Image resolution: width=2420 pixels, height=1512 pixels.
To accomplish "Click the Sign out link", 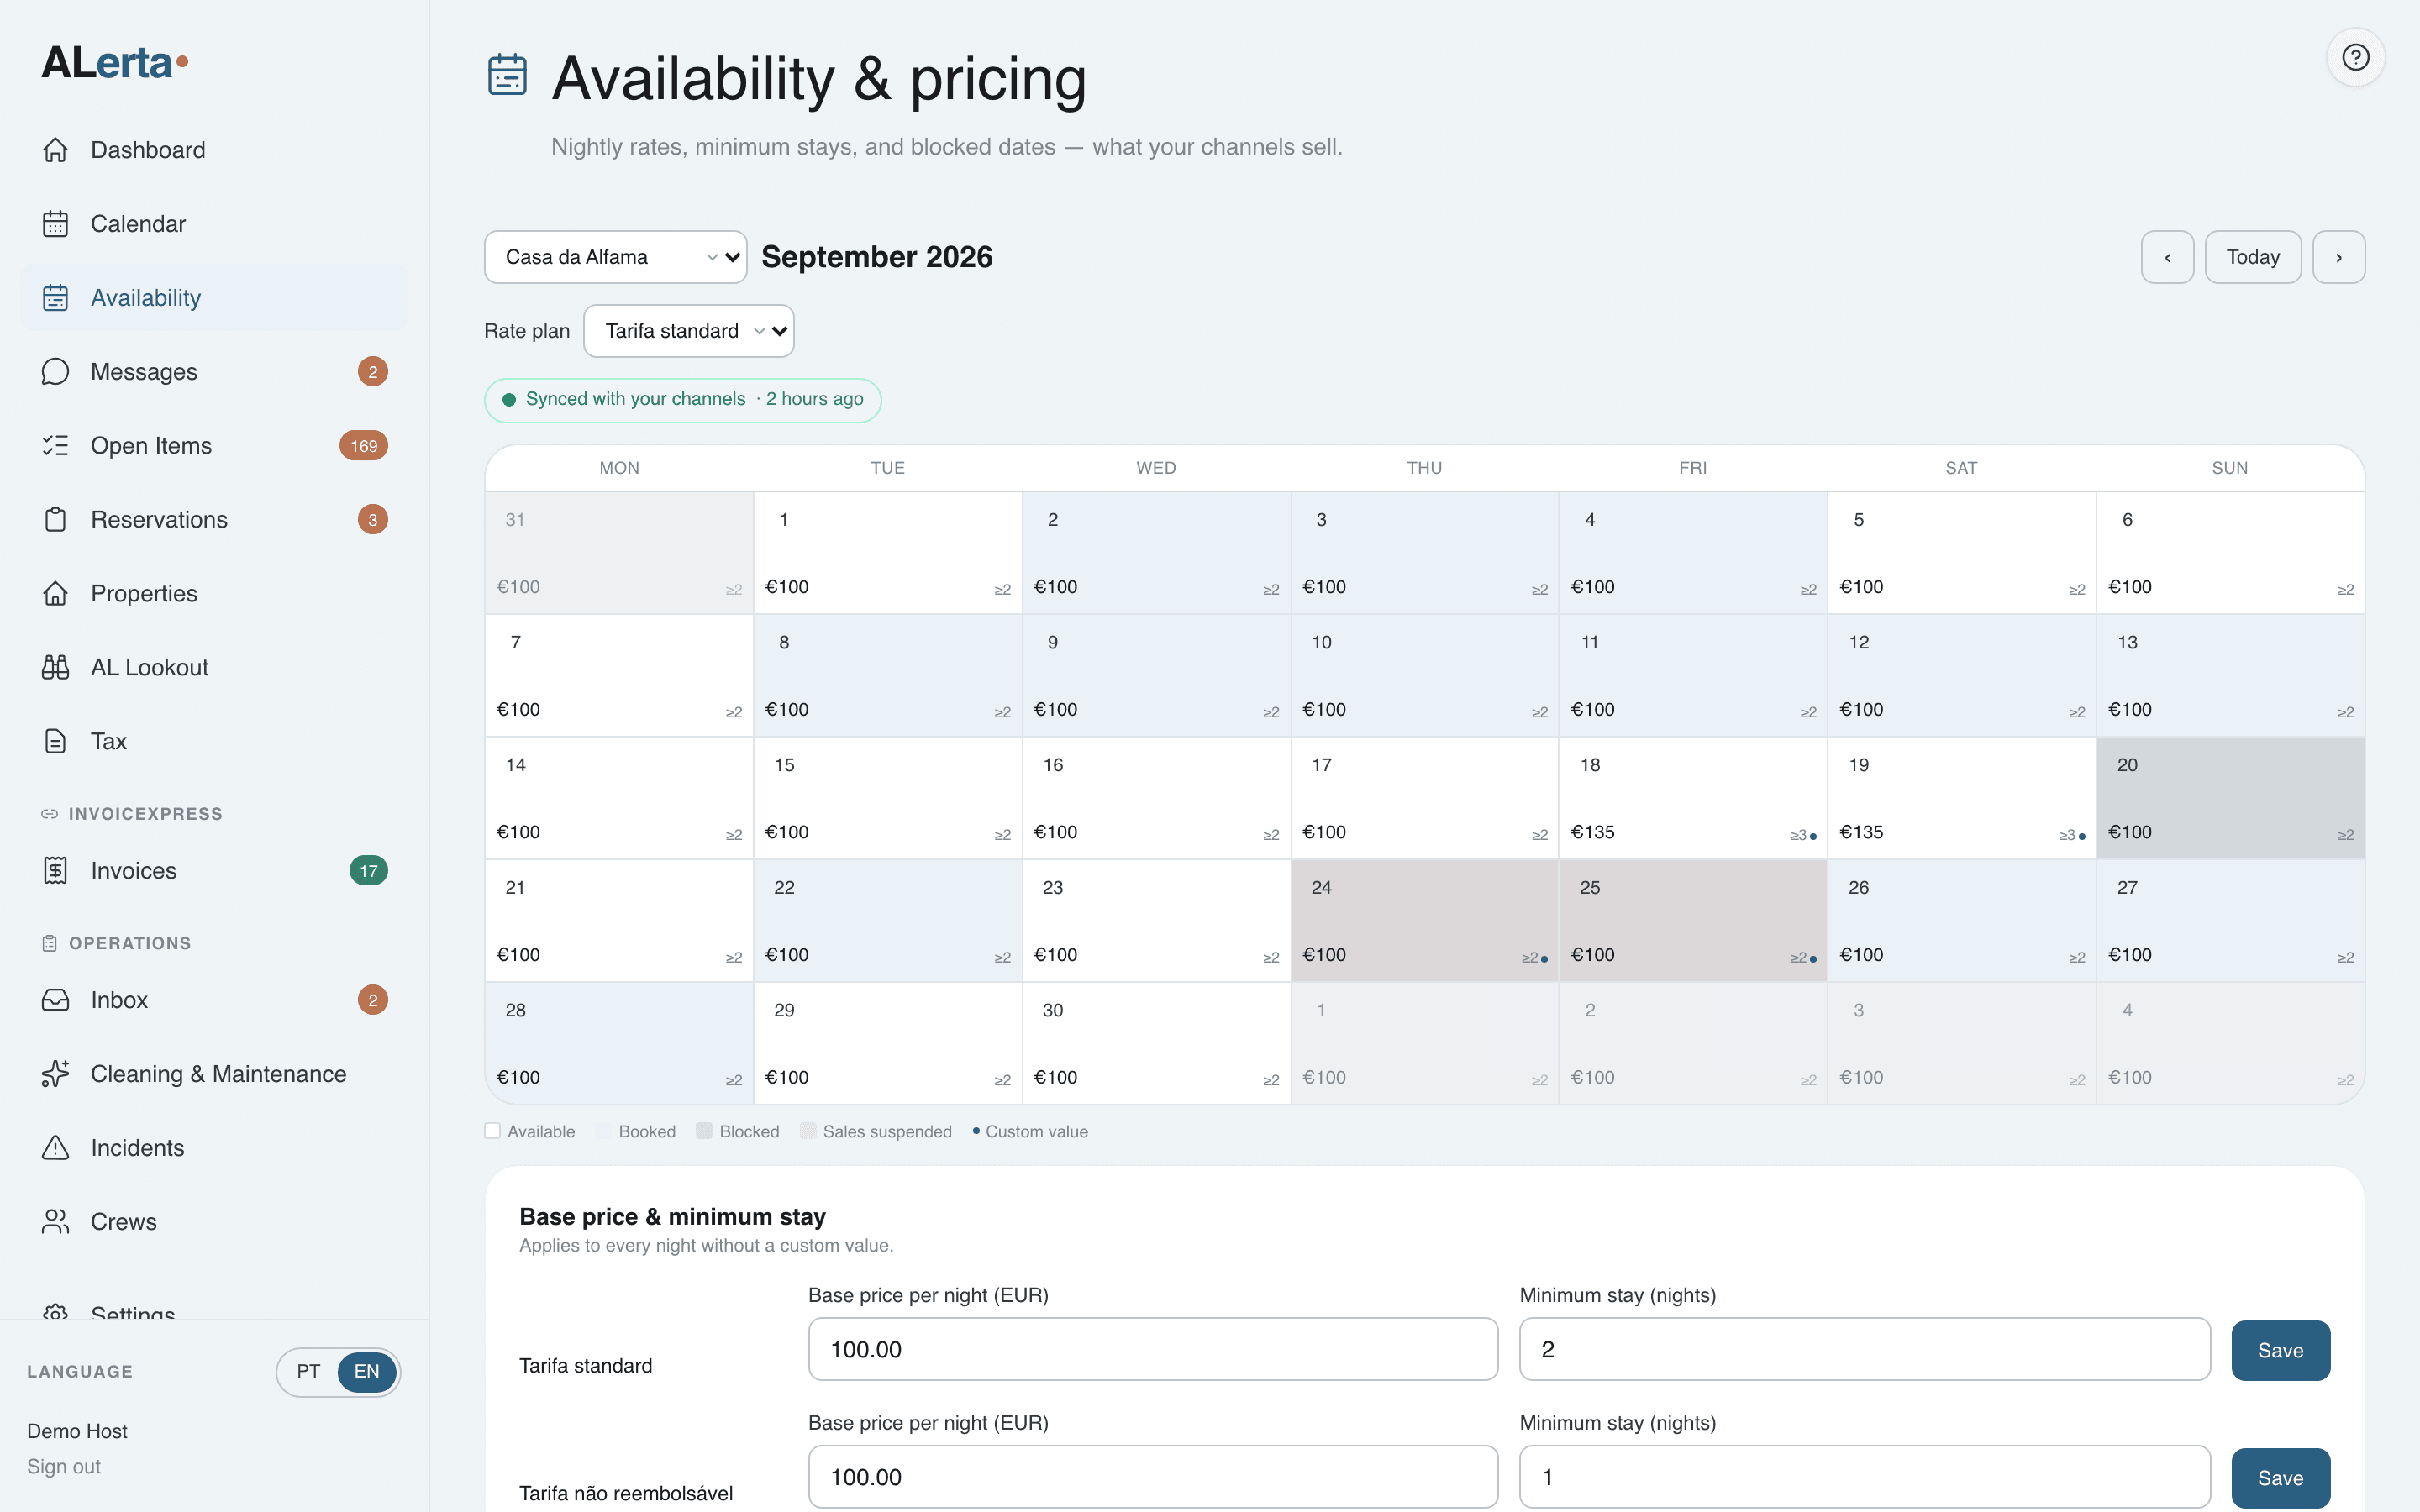I will 64,1466.
